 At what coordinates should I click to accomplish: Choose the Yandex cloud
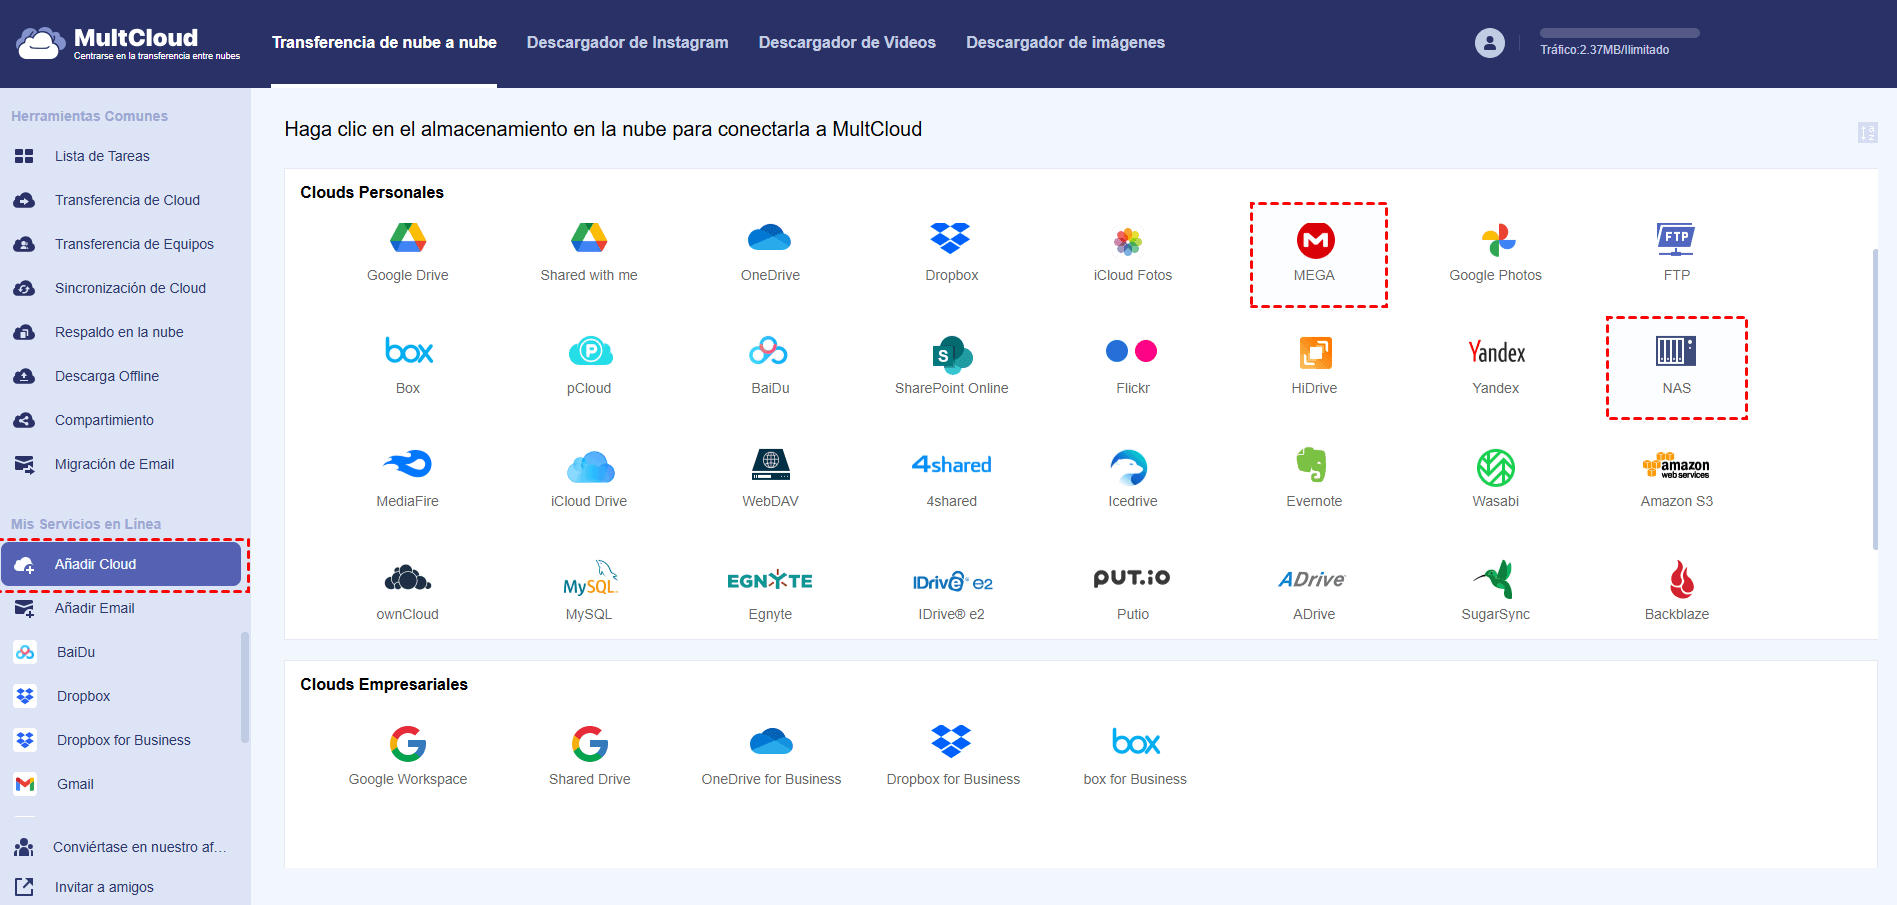click(1496, 352)
